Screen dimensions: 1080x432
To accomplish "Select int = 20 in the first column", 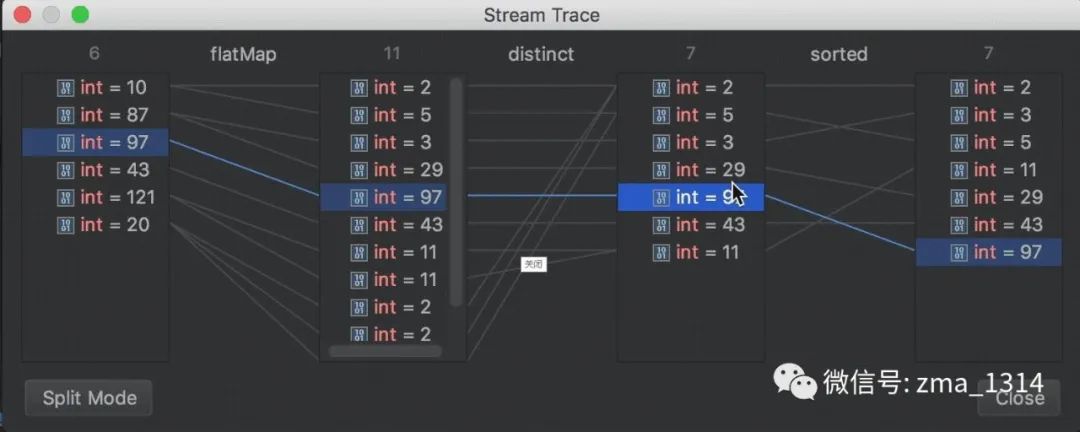I will [x=114, y=225].
